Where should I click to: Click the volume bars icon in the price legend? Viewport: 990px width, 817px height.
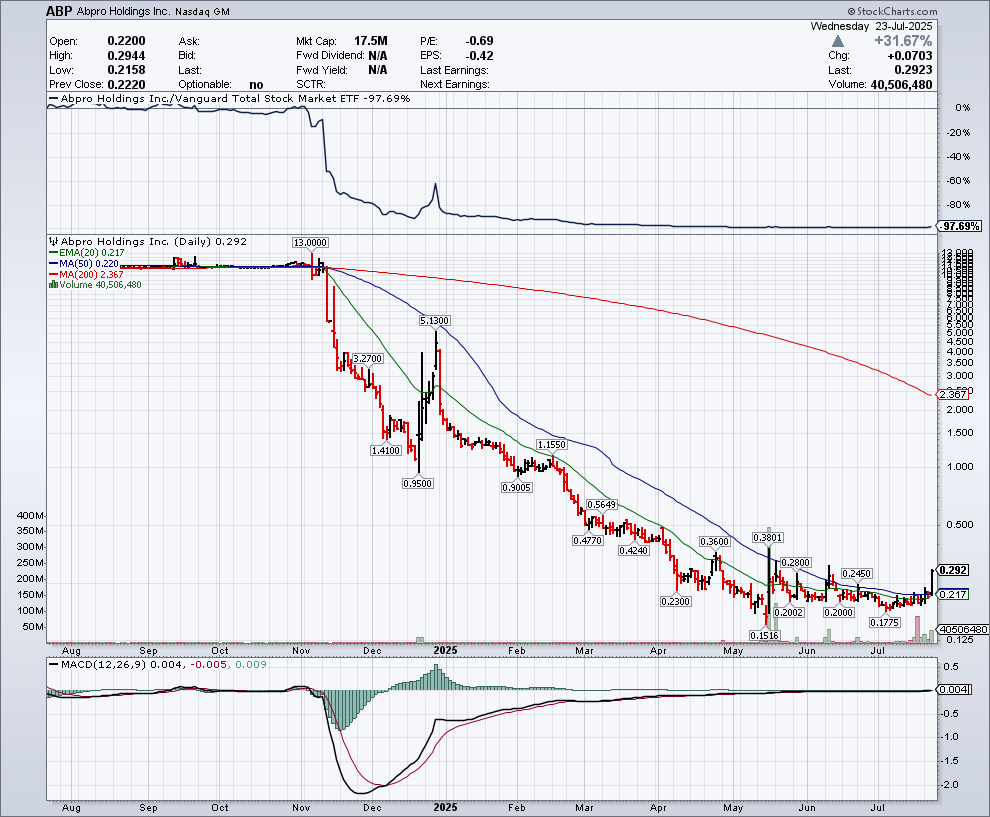(x=53, y=285)
